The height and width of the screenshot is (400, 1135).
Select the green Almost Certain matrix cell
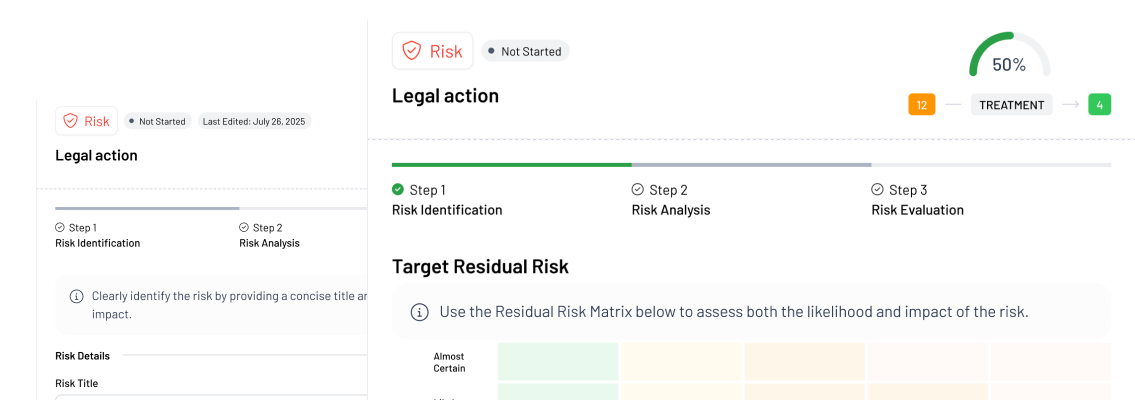coord(558,361)
